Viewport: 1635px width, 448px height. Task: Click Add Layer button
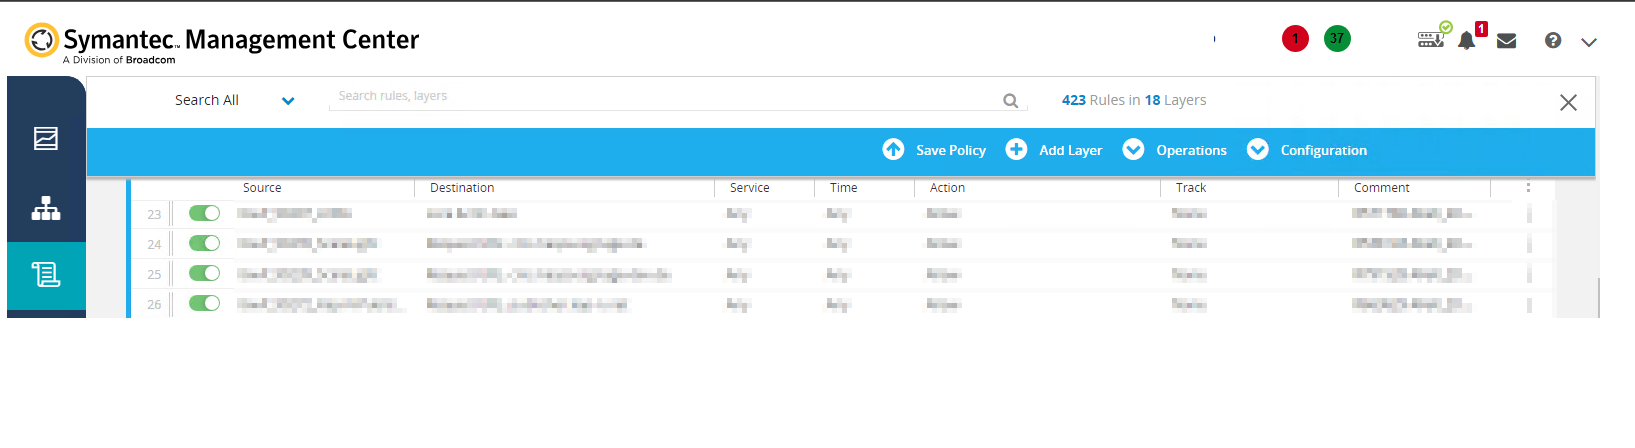1054,150
